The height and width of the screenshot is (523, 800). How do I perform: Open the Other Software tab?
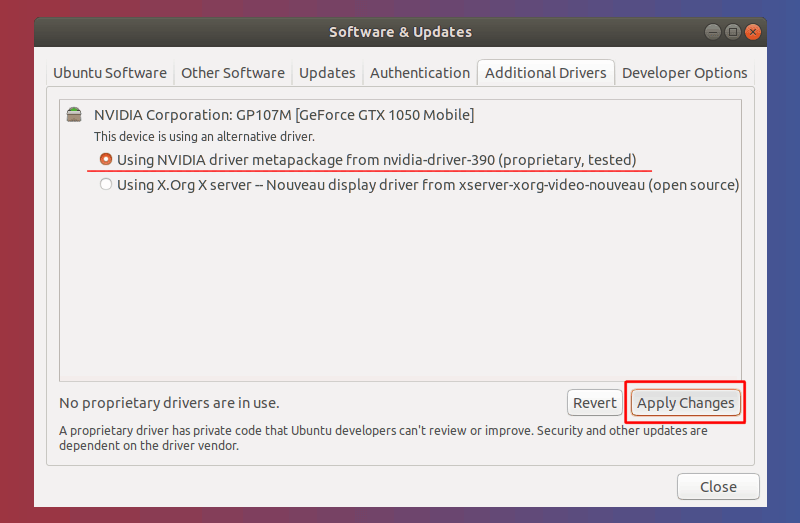point(232,73)
